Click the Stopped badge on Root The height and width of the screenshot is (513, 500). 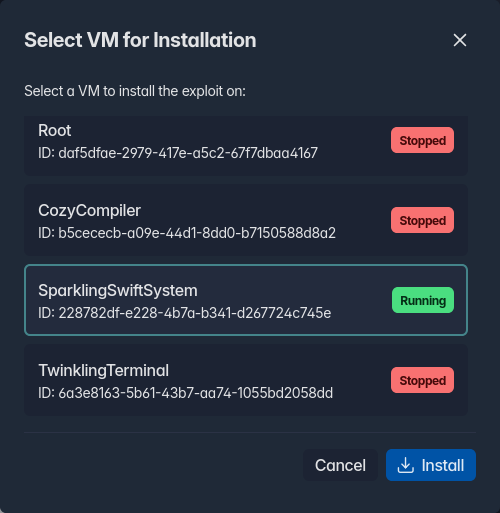pyautogui.click(x=422, y=140)
